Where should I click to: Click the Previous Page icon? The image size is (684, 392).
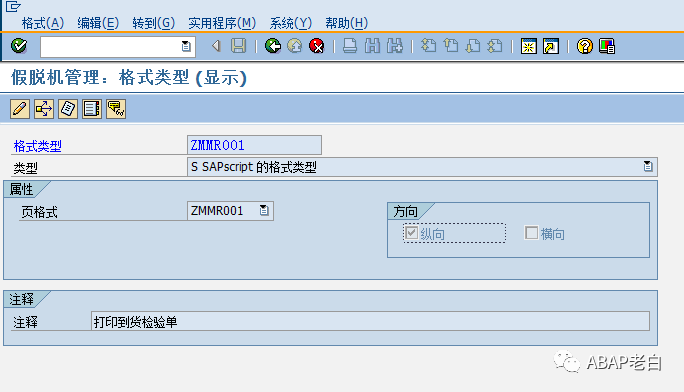pyautogui.click(x=451, y=46)
